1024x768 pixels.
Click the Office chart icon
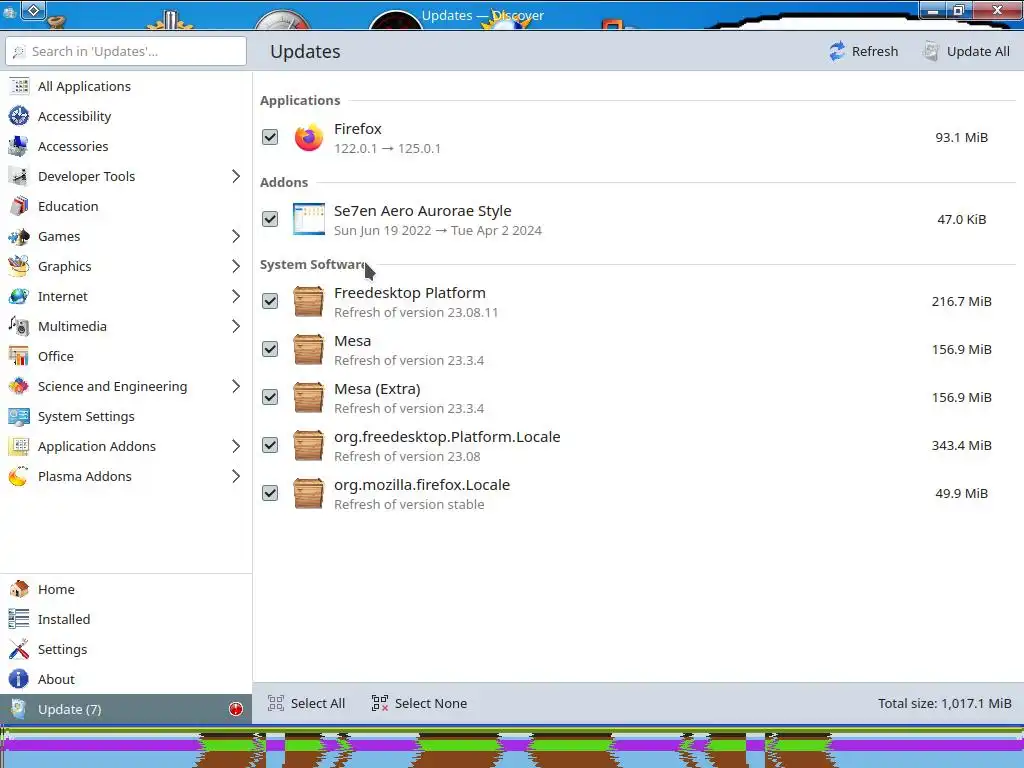tap(19, 357)
